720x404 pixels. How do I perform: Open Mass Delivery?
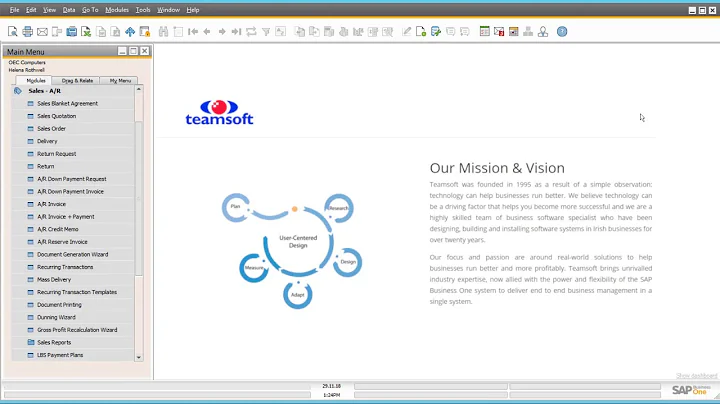[54, 280]
